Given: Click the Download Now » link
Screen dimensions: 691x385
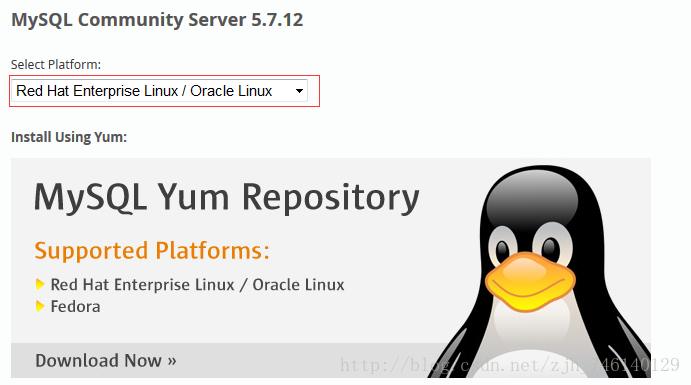Looking at the screenshot, I should tap(106, 361).
